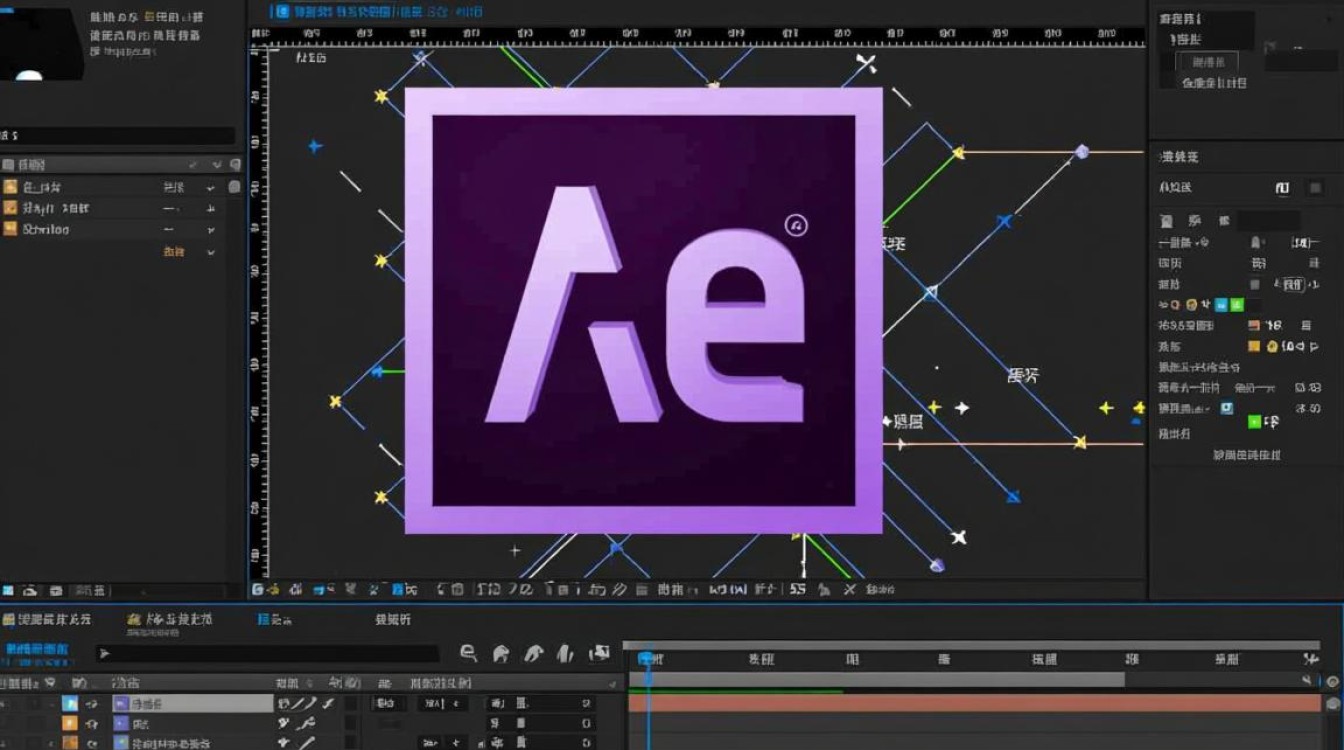Image resolution: width=1344 pixels, height=750 pixels.
Task: Click the speech-bubble icon in the project panel header
Action: tap(235, 164)
